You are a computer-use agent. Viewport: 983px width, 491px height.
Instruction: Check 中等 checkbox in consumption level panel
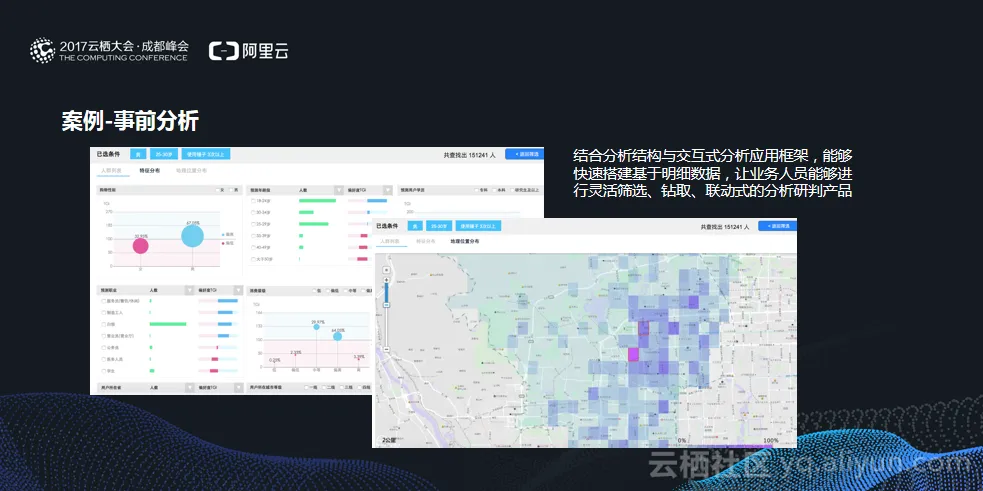coord(345,290)
